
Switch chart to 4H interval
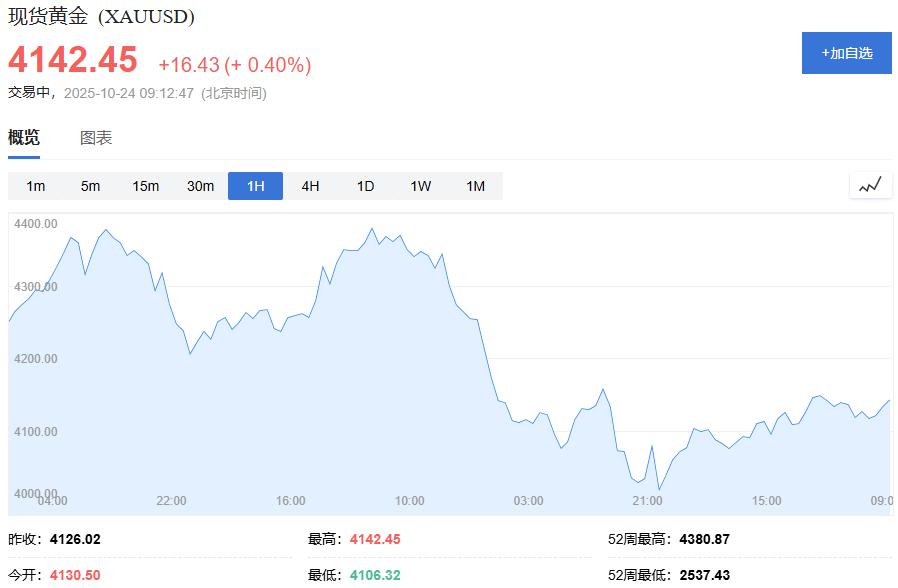(310, 185)
